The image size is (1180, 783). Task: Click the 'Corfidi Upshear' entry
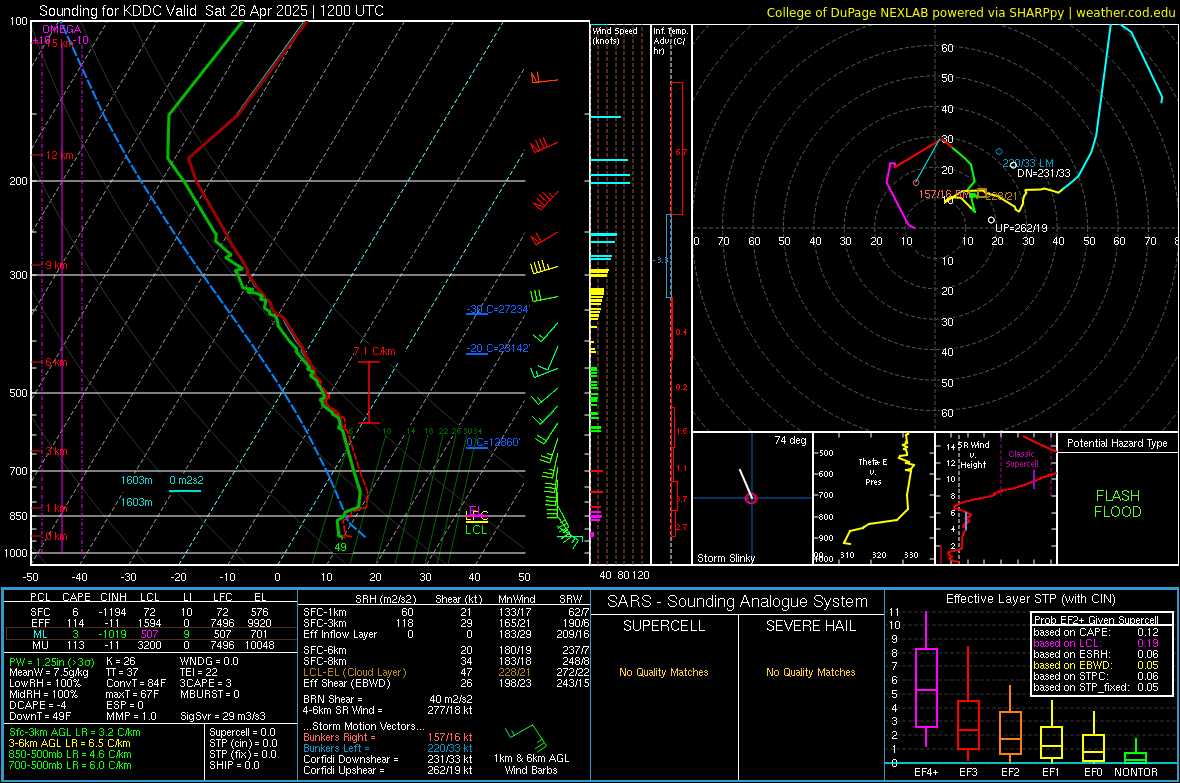pos(388,770)
